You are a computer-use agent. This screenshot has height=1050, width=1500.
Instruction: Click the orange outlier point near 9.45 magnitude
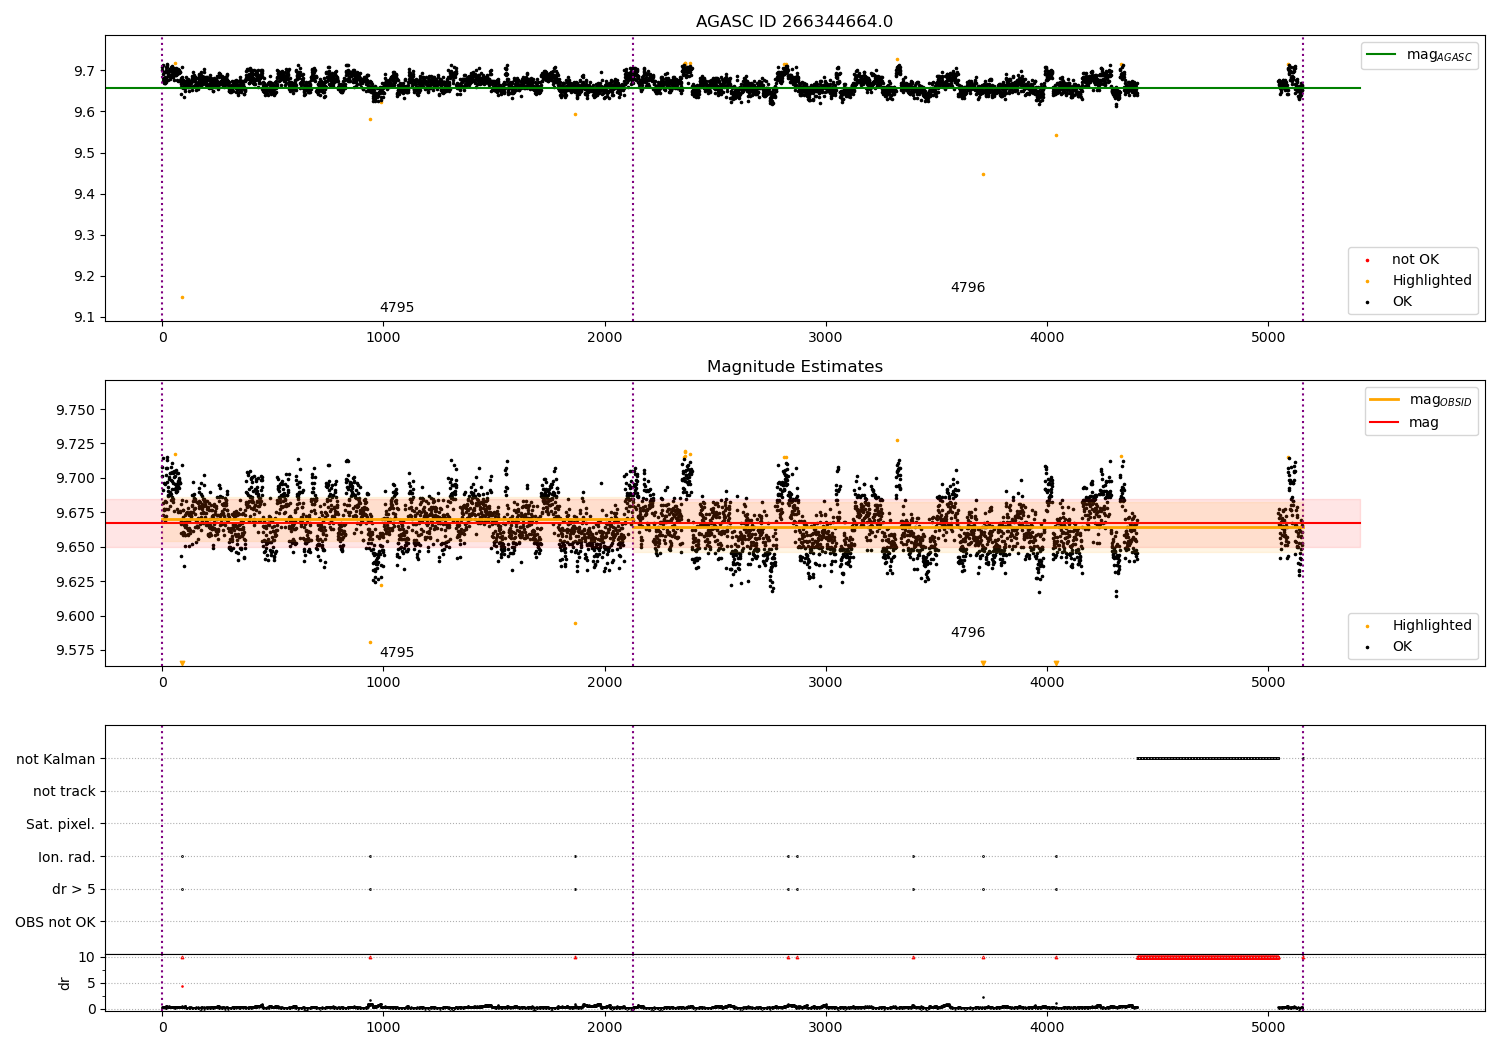(x=983, y=174)
